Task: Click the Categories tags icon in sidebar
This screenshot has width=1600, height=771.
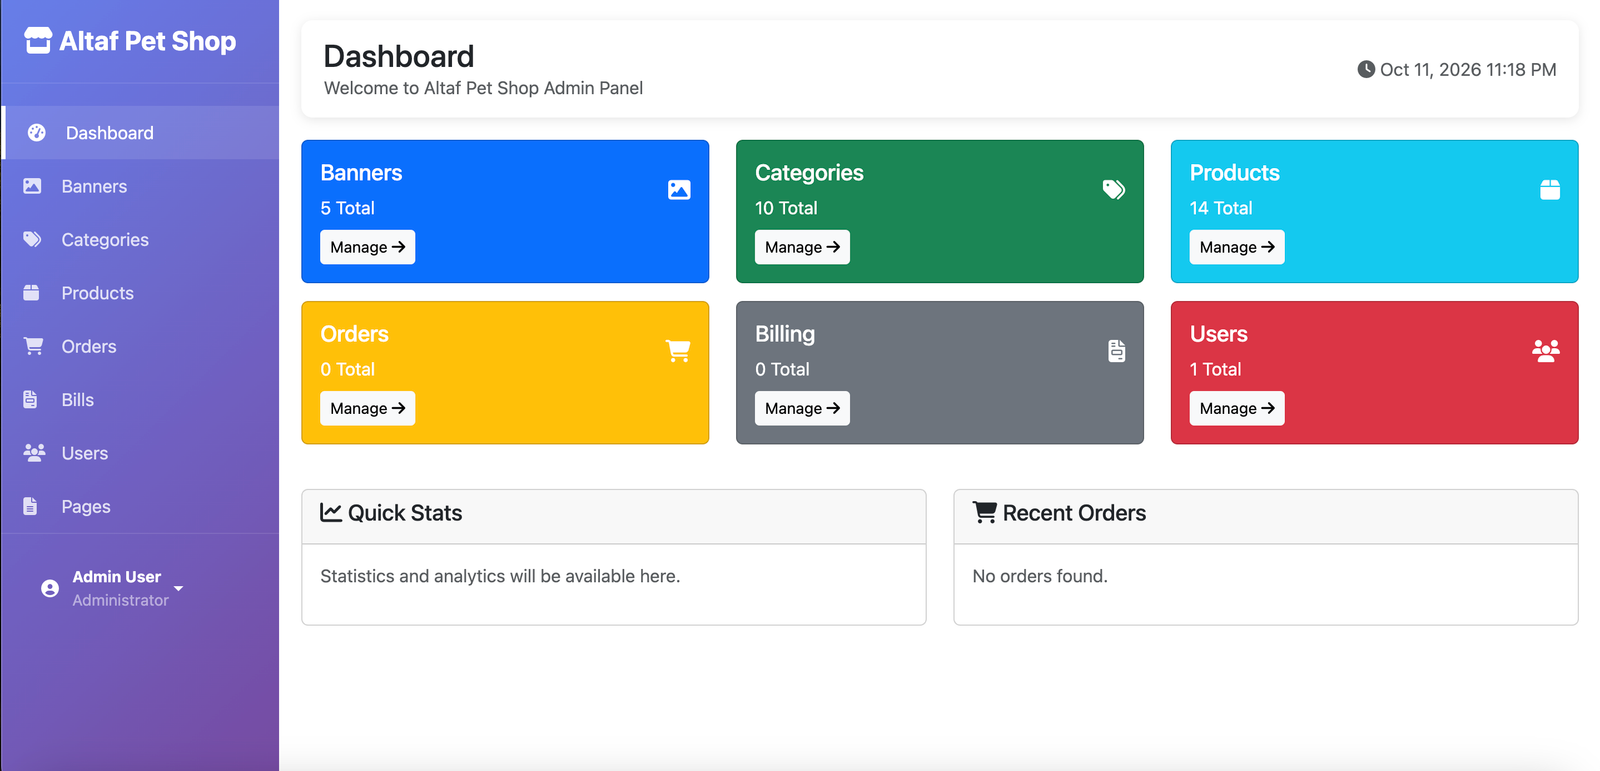Action: [x=32, y=239]
